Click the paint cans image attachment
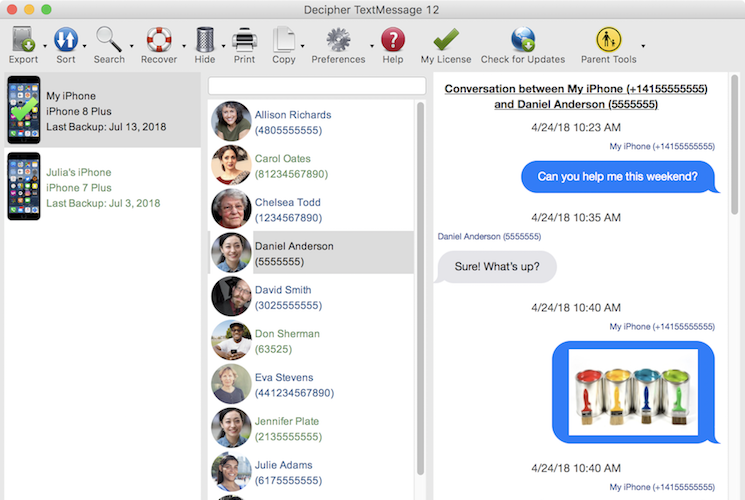The image size is (745, 500). coord(633,392)
